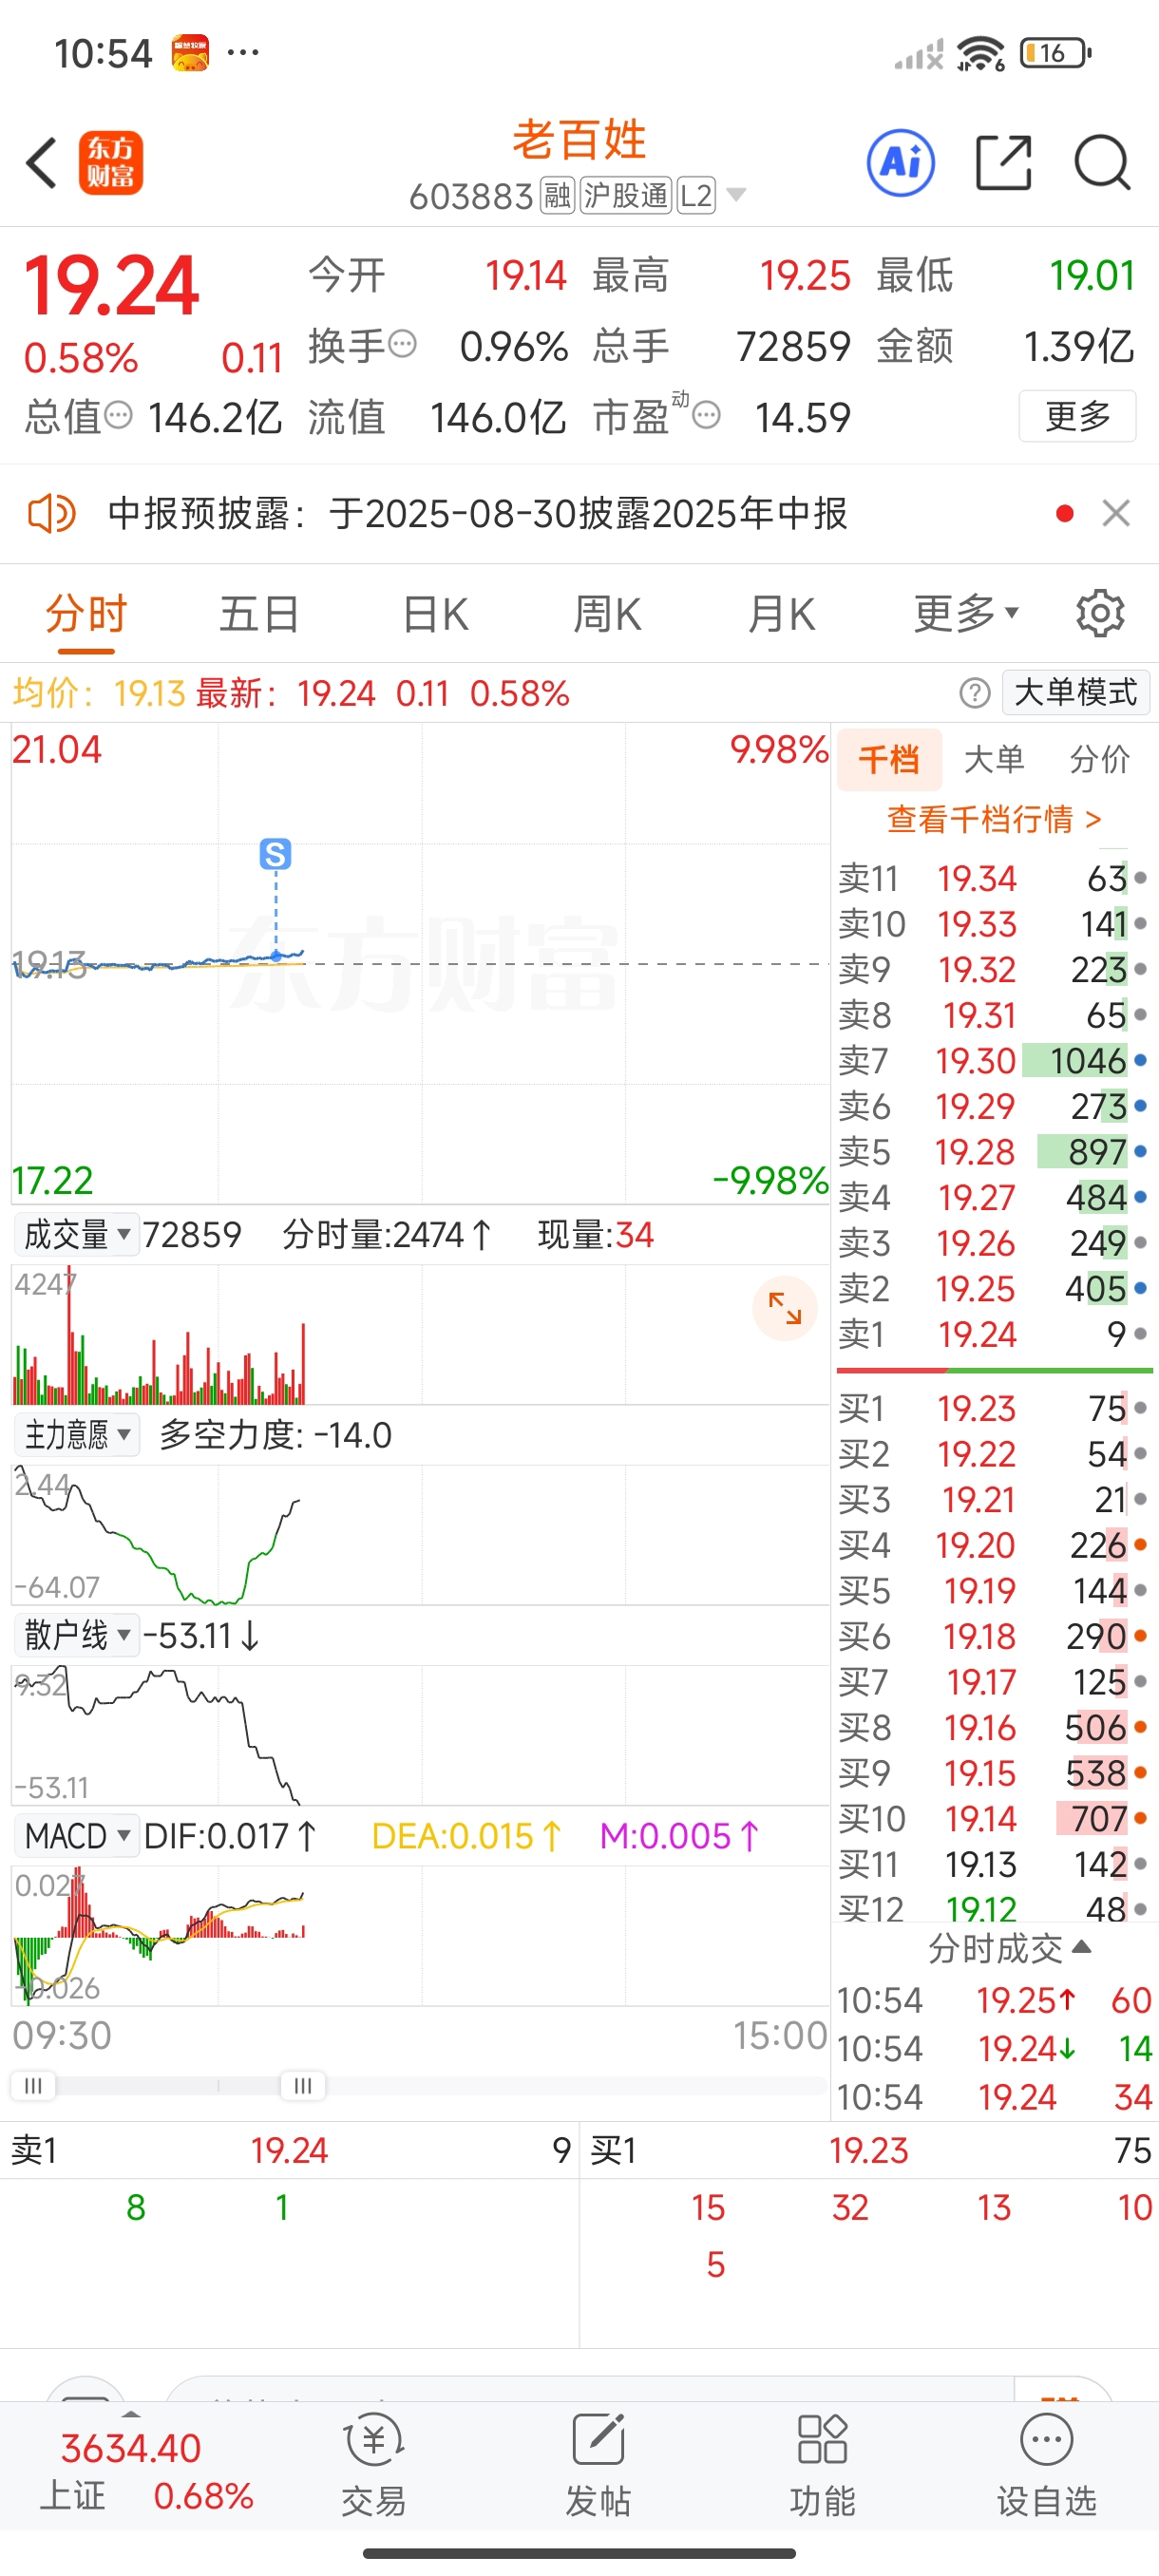Open the Ai assistant icon
Viewport: 1159px width, 2576px height.
tap(901, 162)
